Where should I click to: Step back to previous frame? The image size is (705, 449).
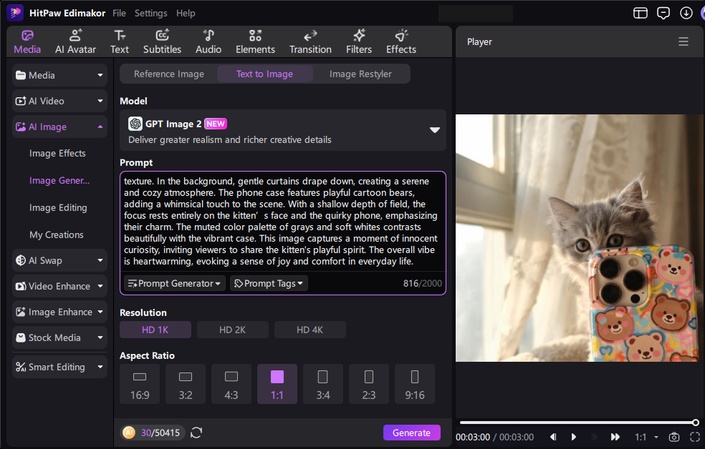coord(553,437)
